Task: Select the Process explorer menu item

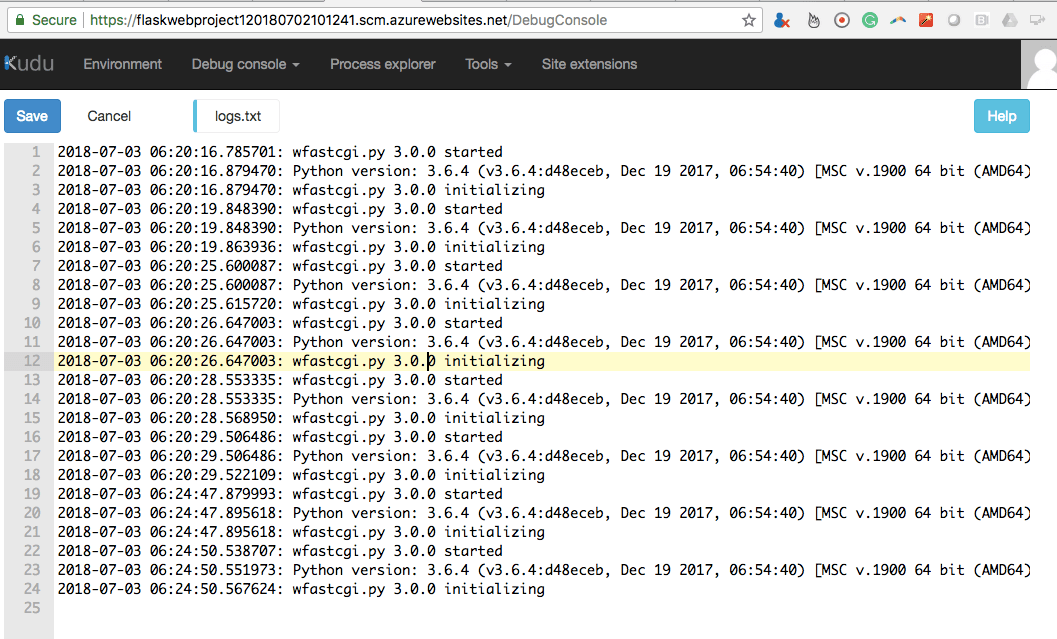Action: point(382,63)
